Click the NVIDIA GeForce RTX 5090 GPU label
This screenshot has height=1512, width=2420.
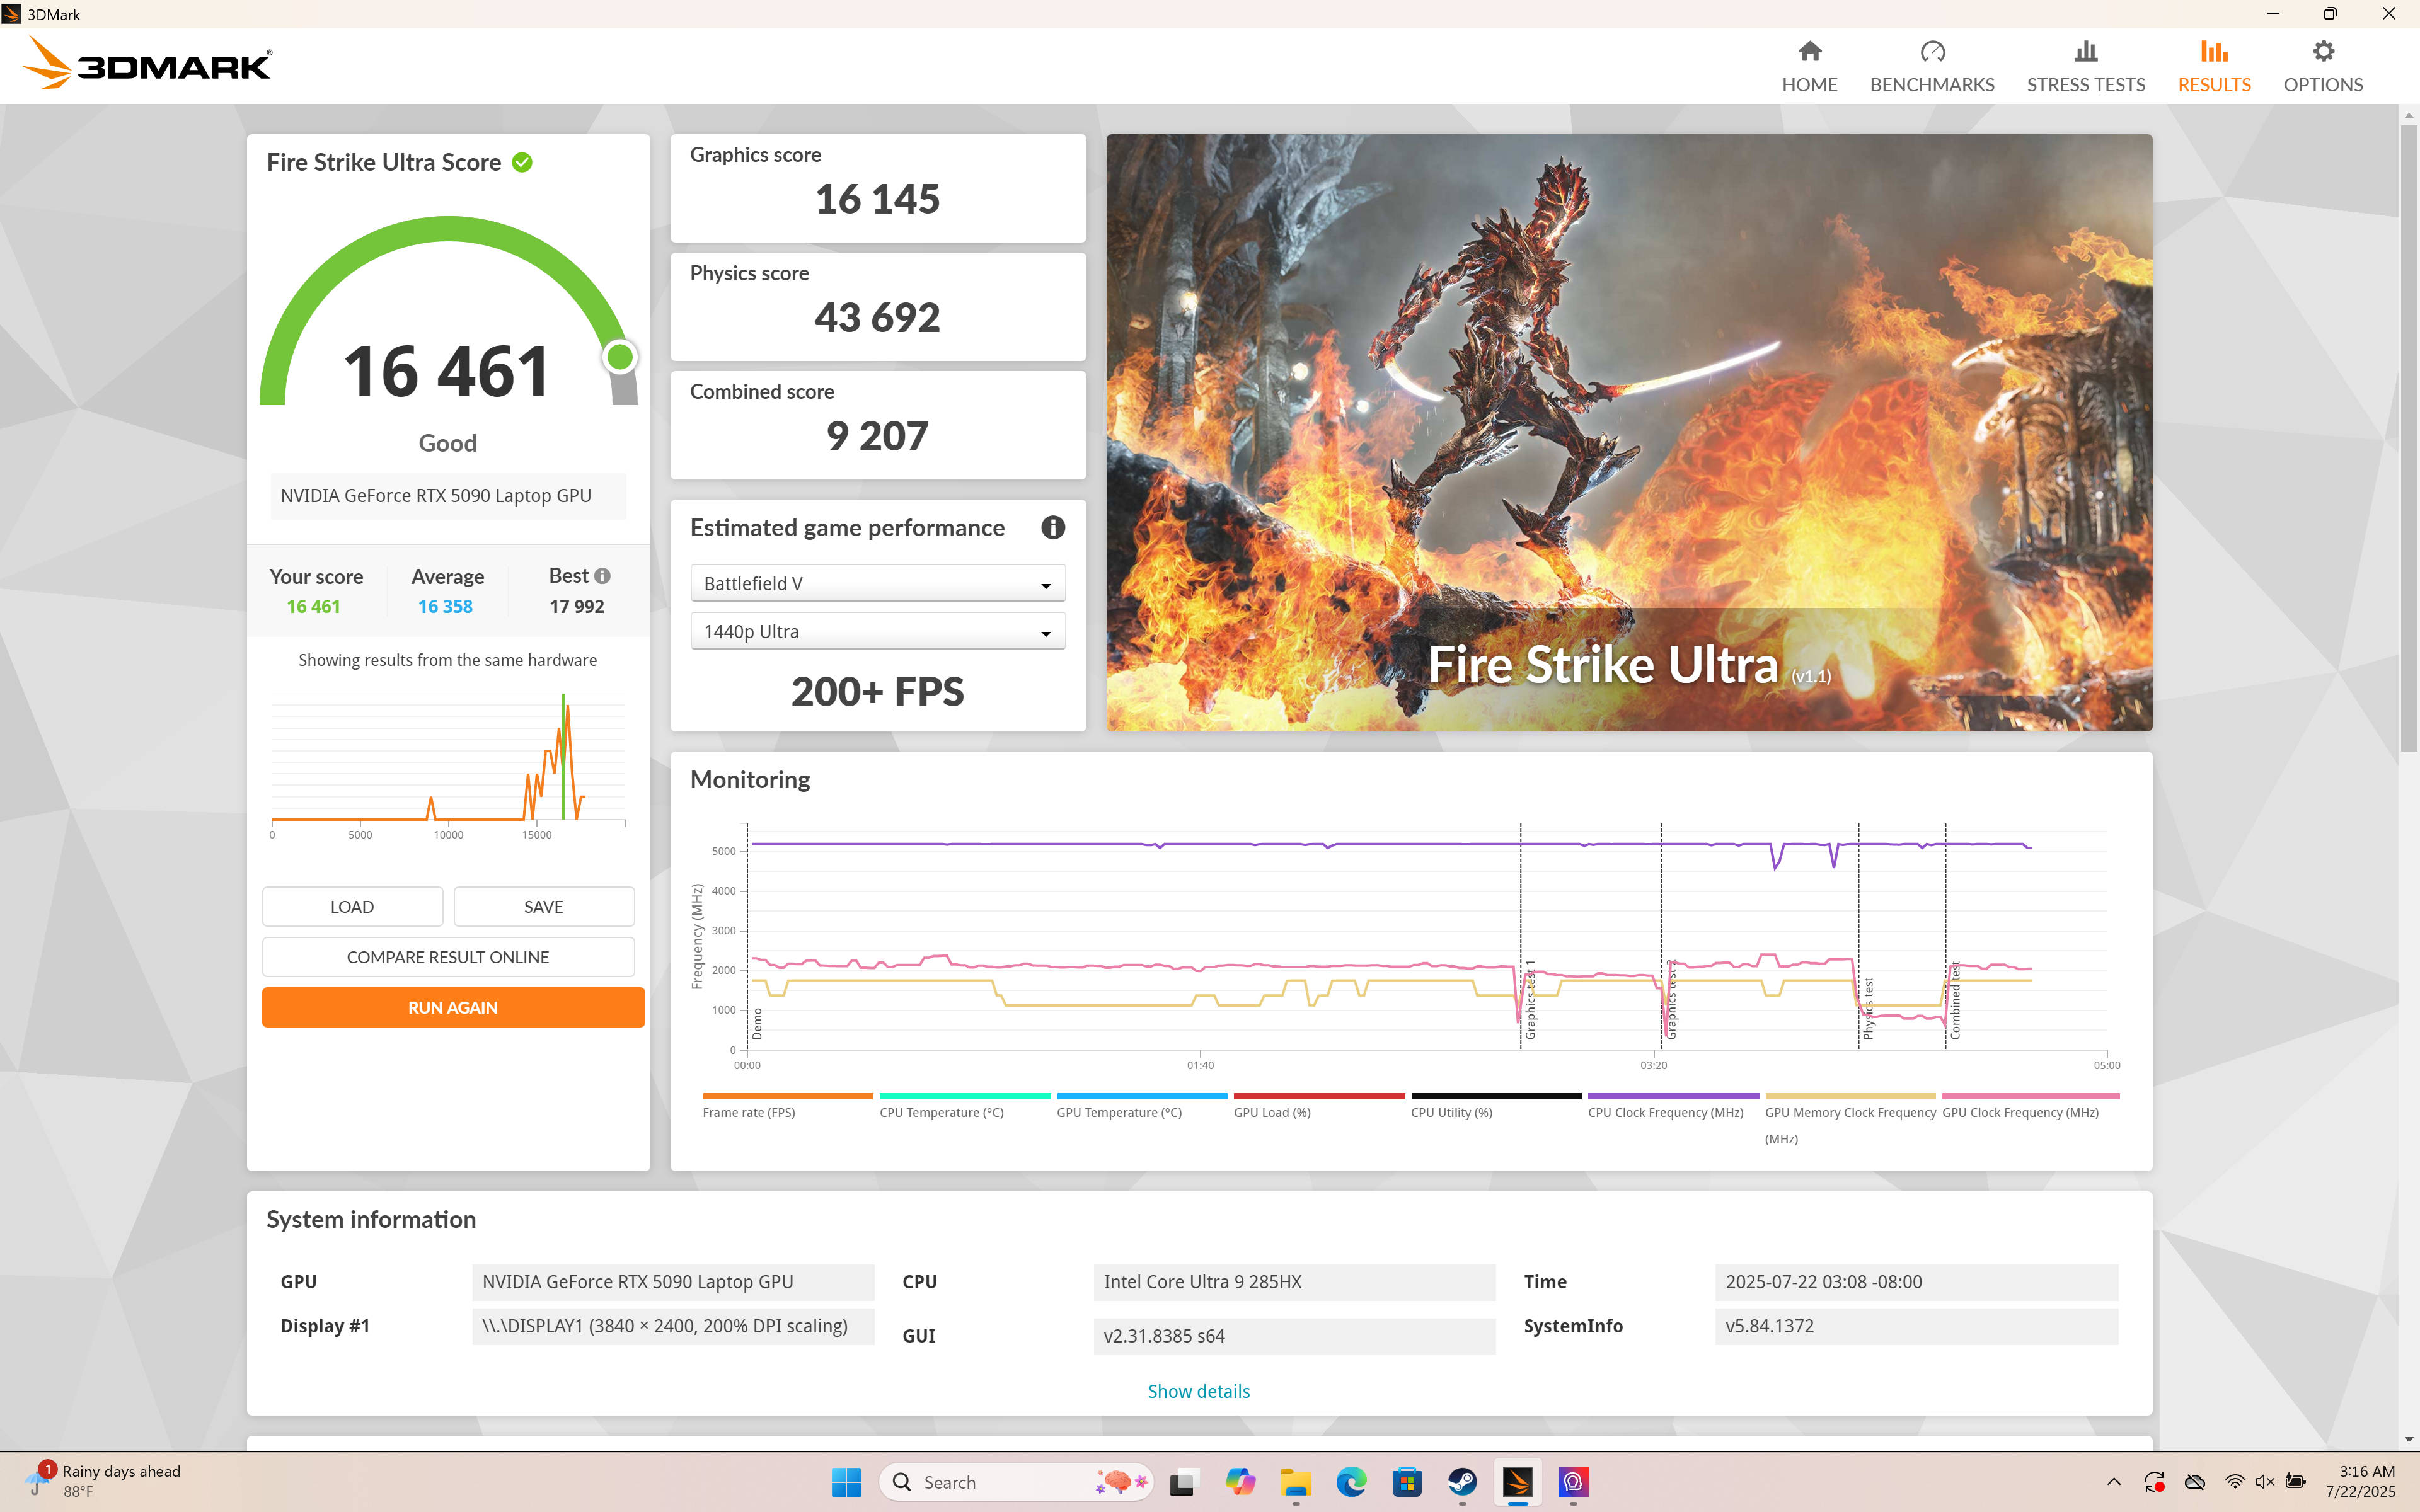[448, 496]
